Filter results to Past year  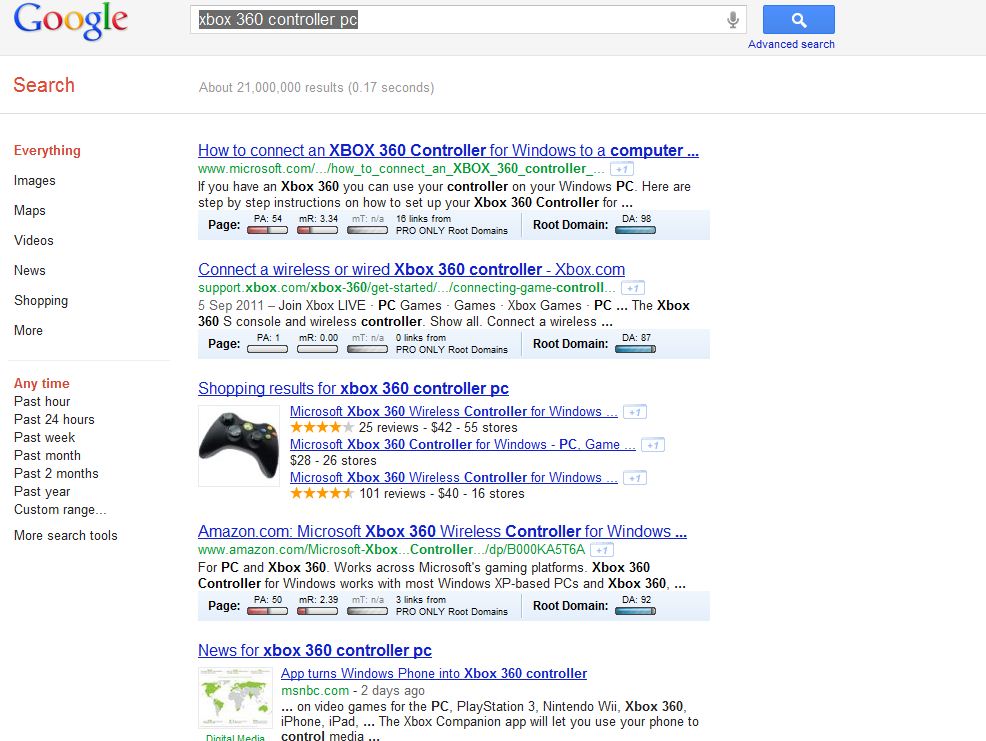[42, 491]
